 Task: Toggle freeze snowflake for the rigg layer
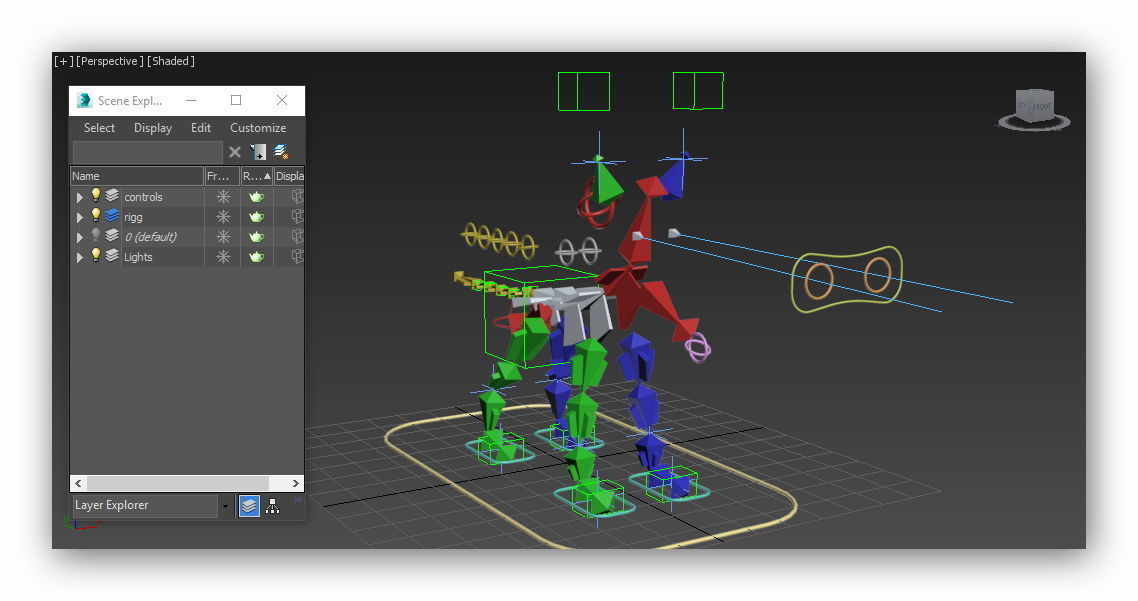[x=223, y=217]
